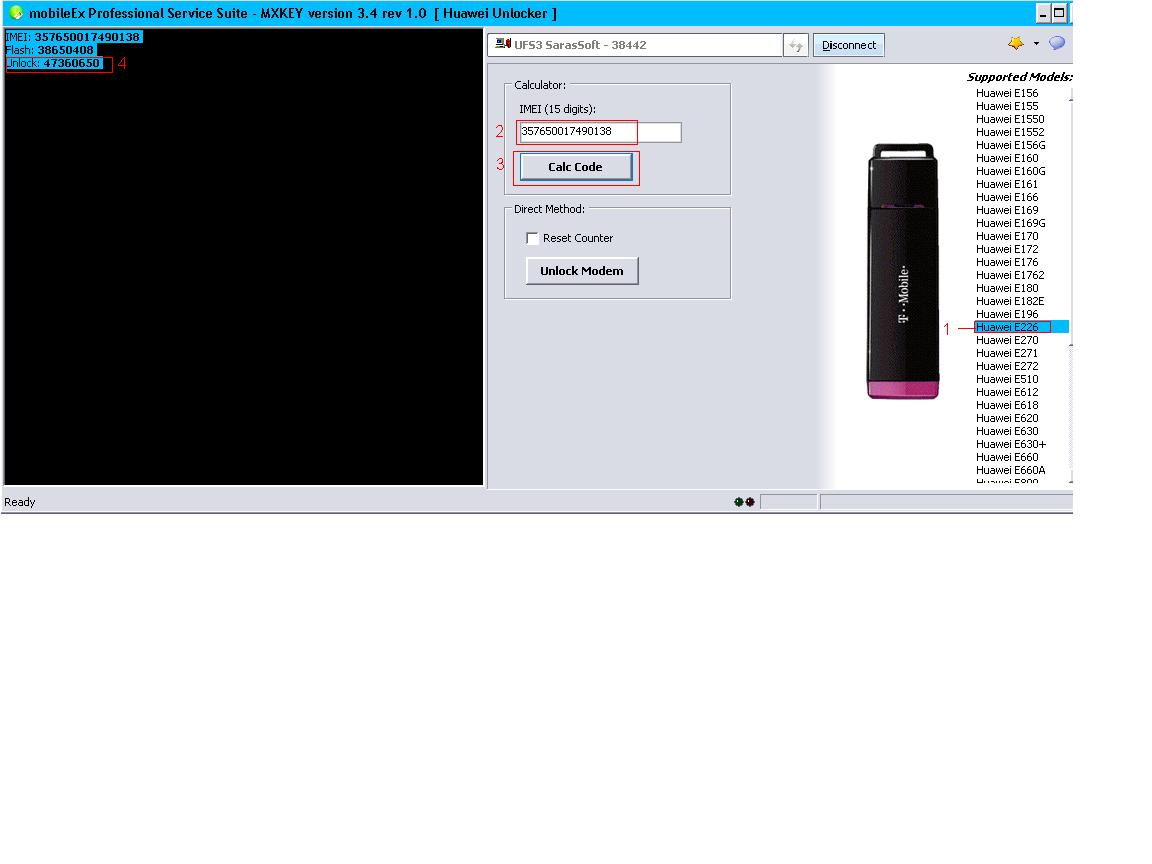
Task: Select Huawei E172 in the list
Action: tap(1007, 249)
